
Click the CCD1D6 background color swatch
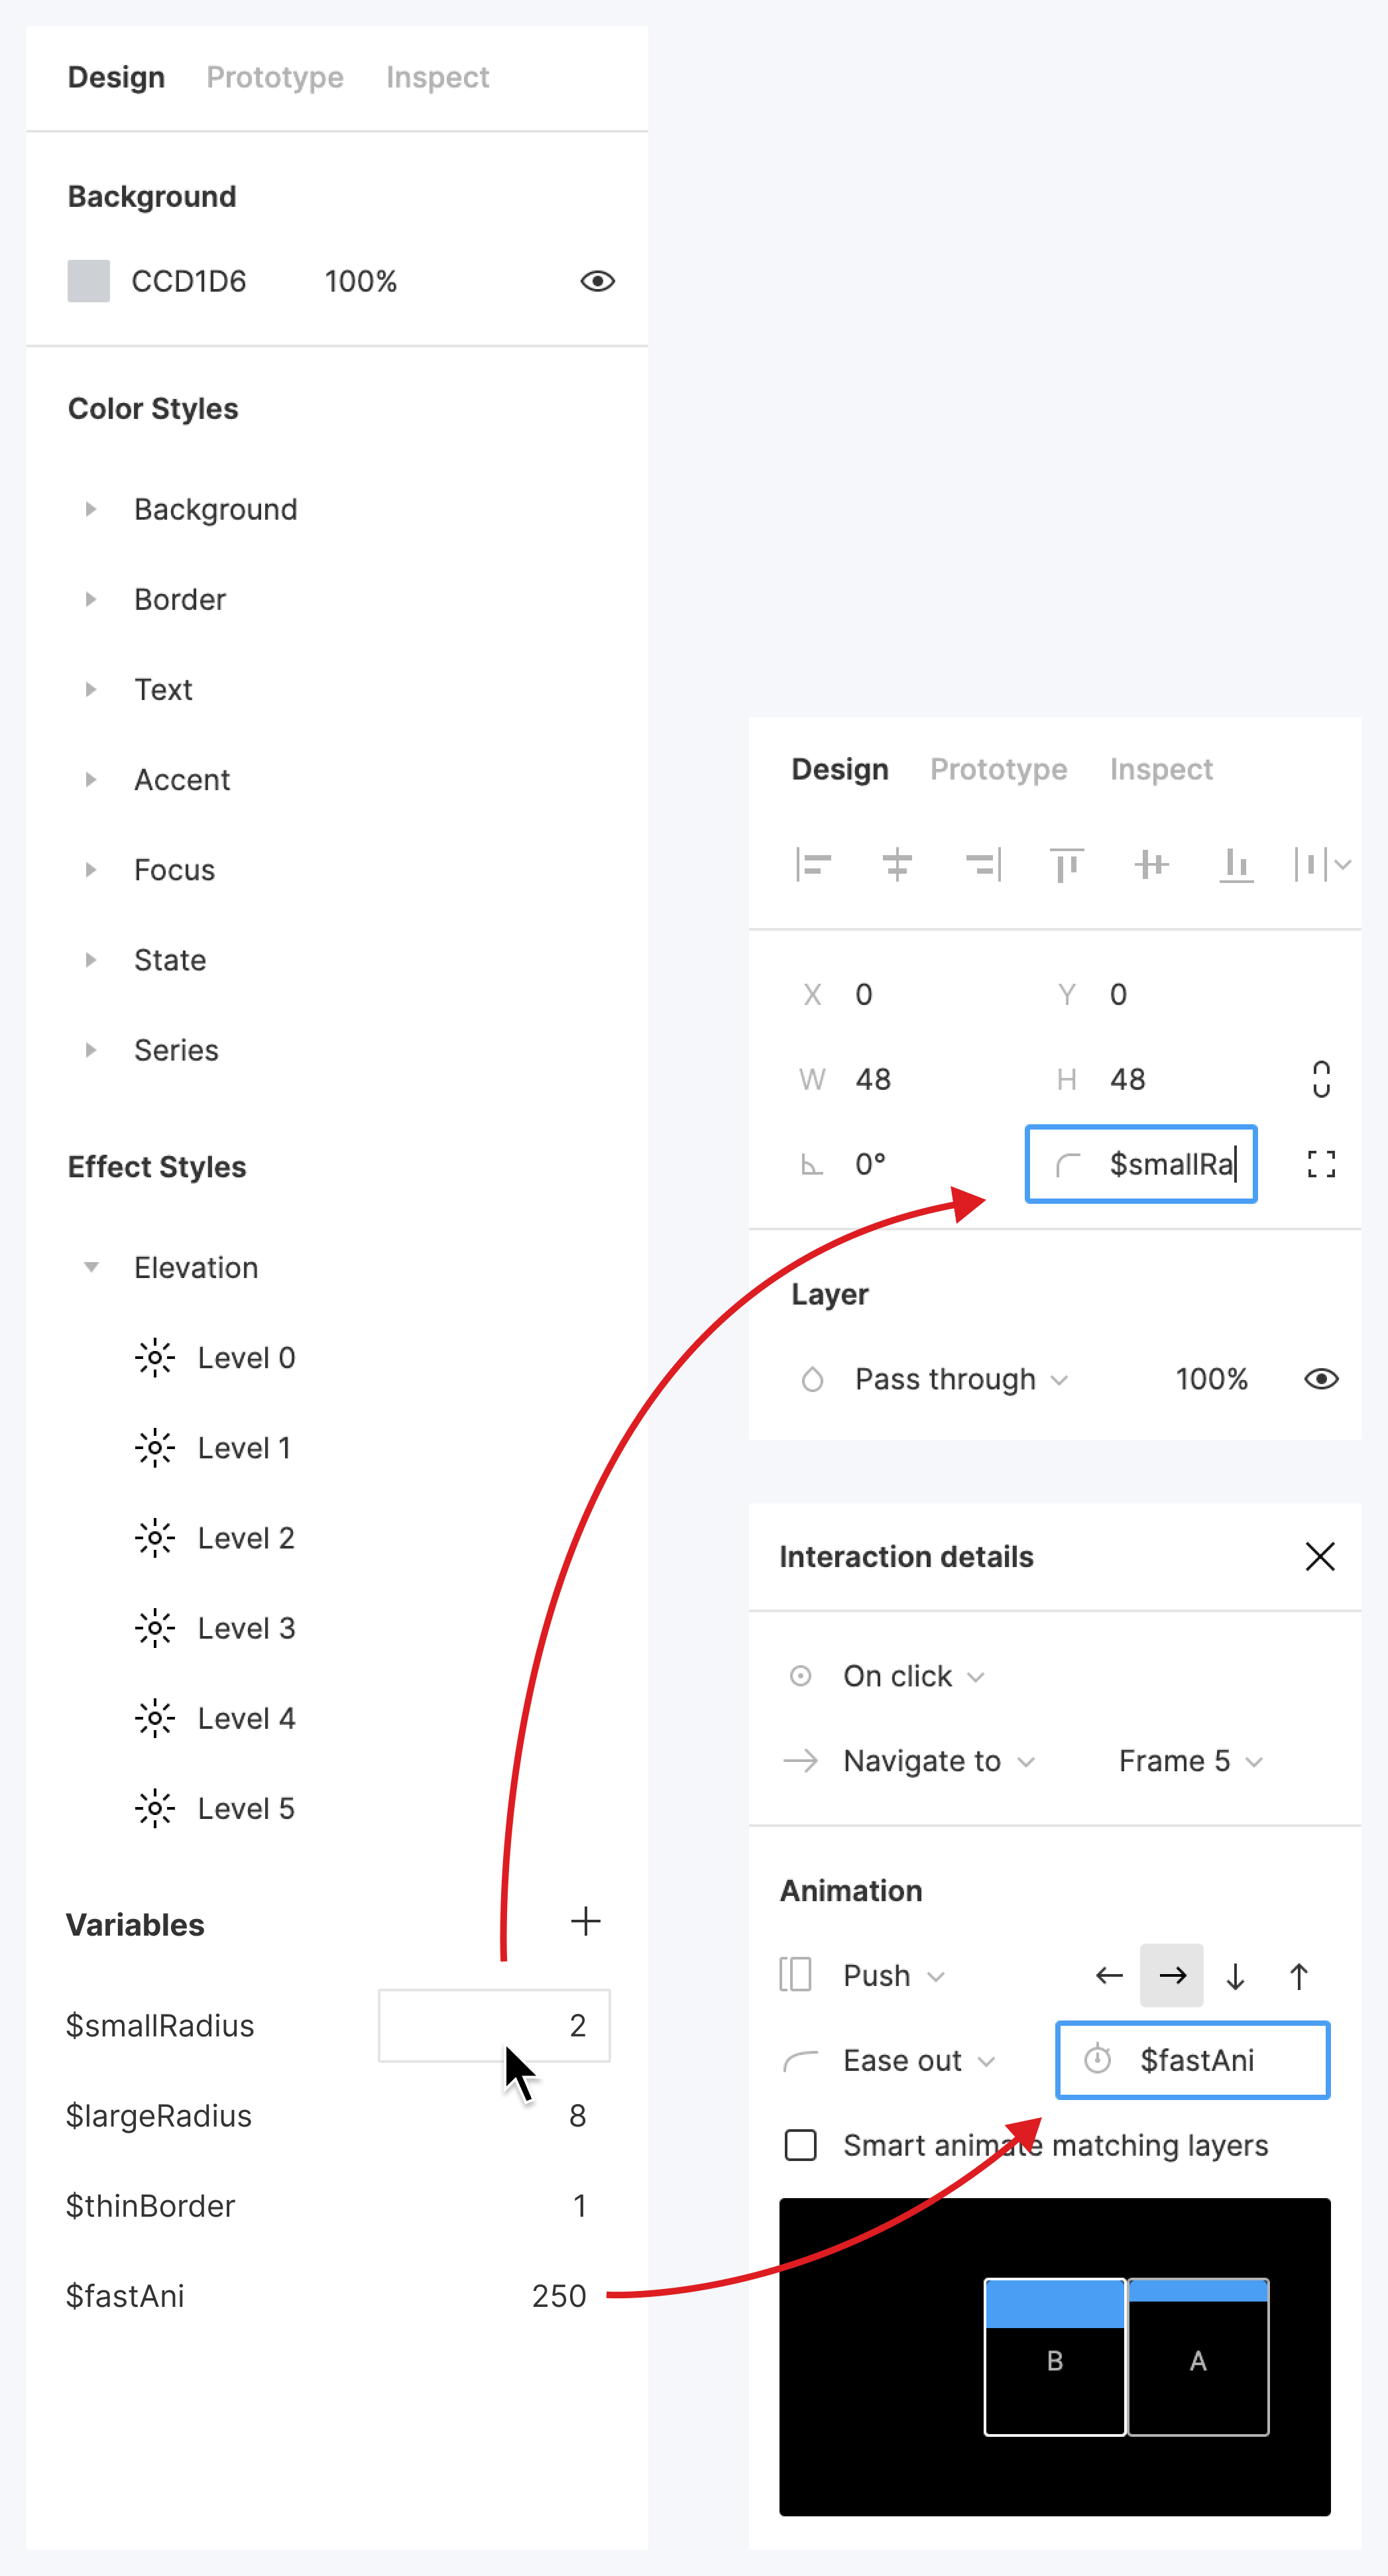coord(89,281)
